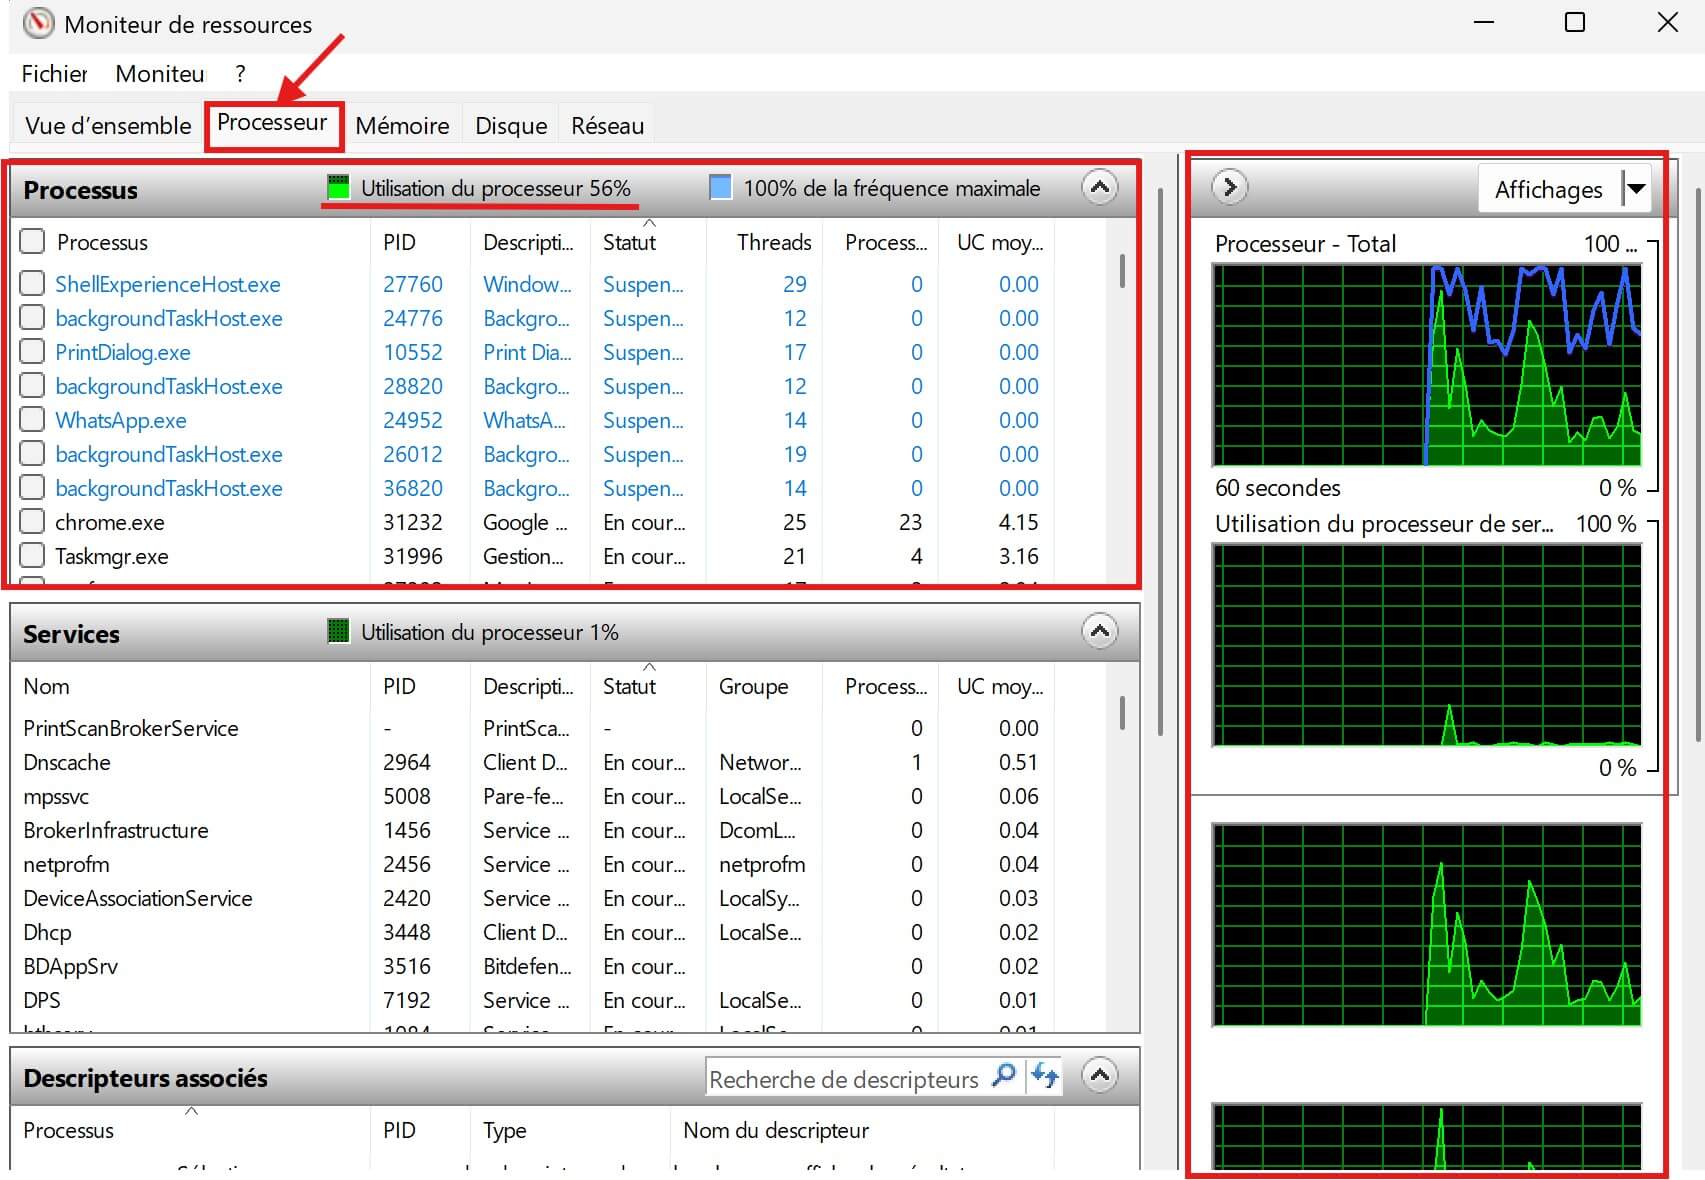Collapse the Descripteurs associés section

click(1099, 1075)
